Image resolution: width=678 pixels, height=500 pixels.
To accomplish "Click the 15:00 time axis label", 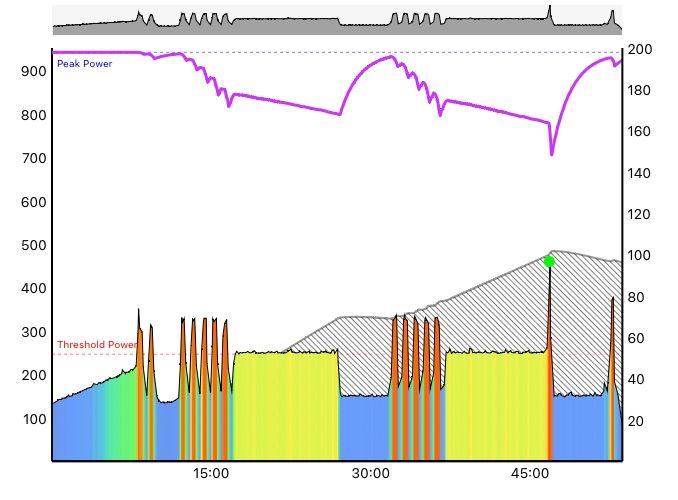I will 211,473.
